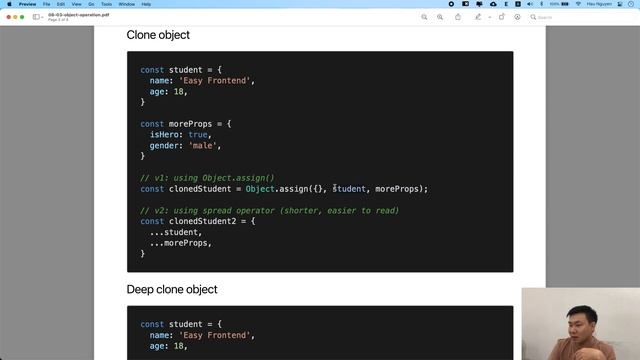Open the Go menu
This screenshot has height=360, width=640.
91,4
